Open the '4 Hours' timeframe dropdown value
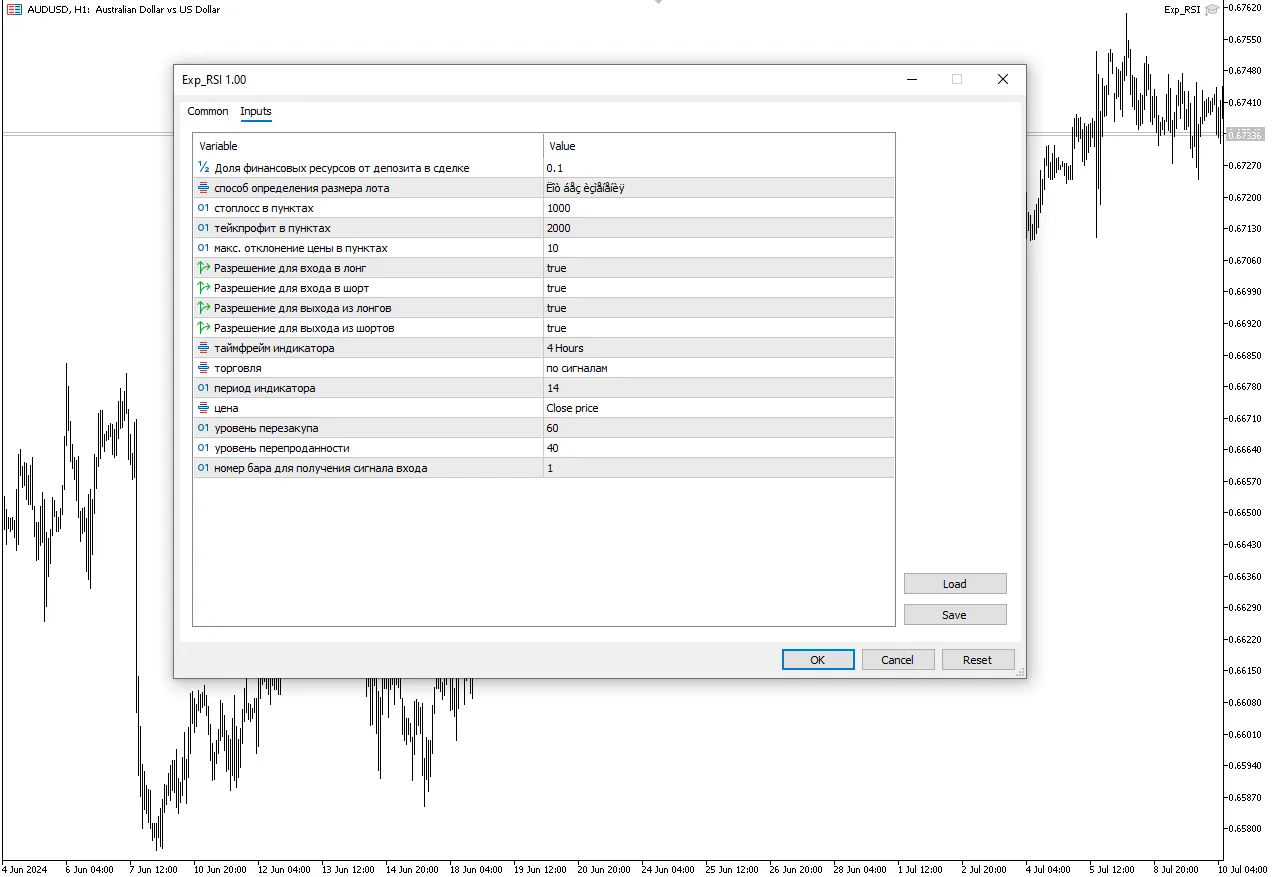 tap(565, 348)
